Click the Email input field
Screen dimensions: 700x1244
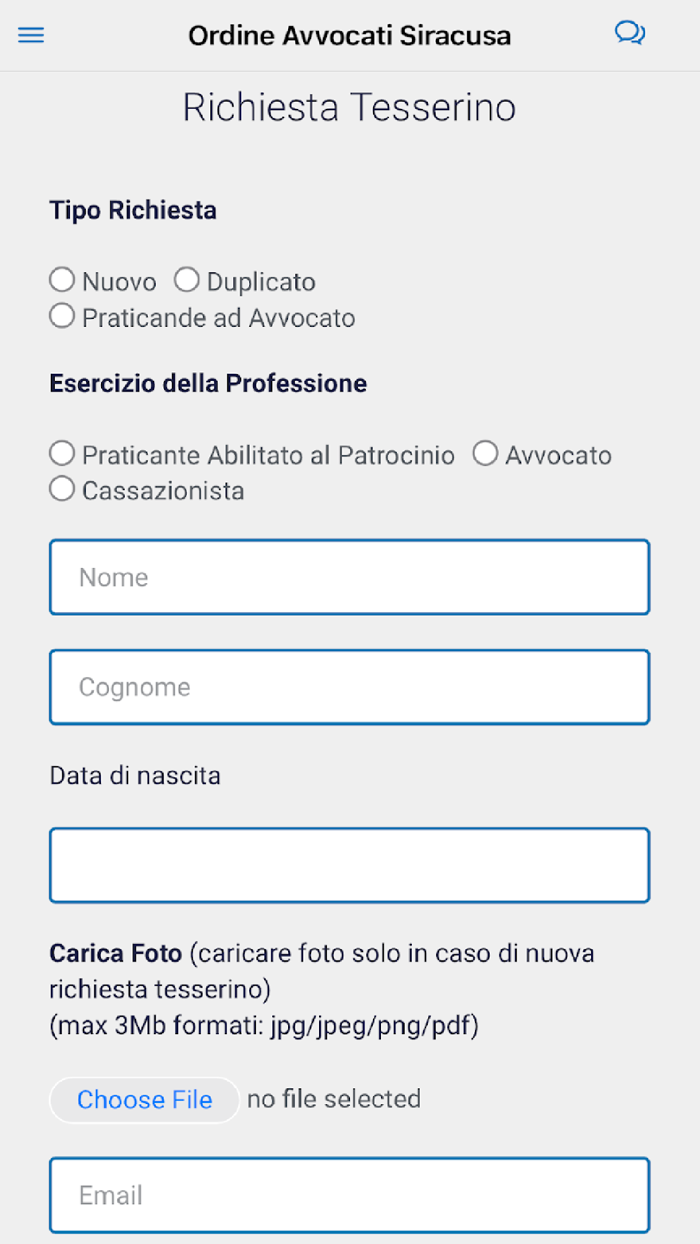(x=349, y=1195)
